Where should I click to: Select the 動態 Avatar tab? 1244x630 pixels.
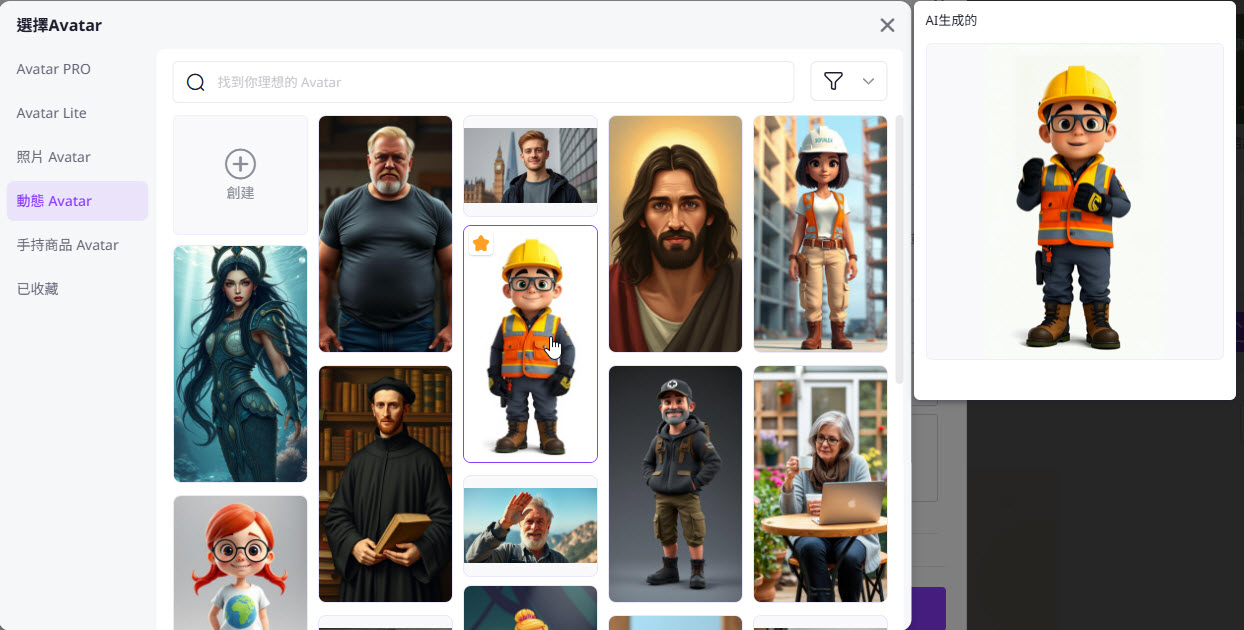(x=55, y=201)
